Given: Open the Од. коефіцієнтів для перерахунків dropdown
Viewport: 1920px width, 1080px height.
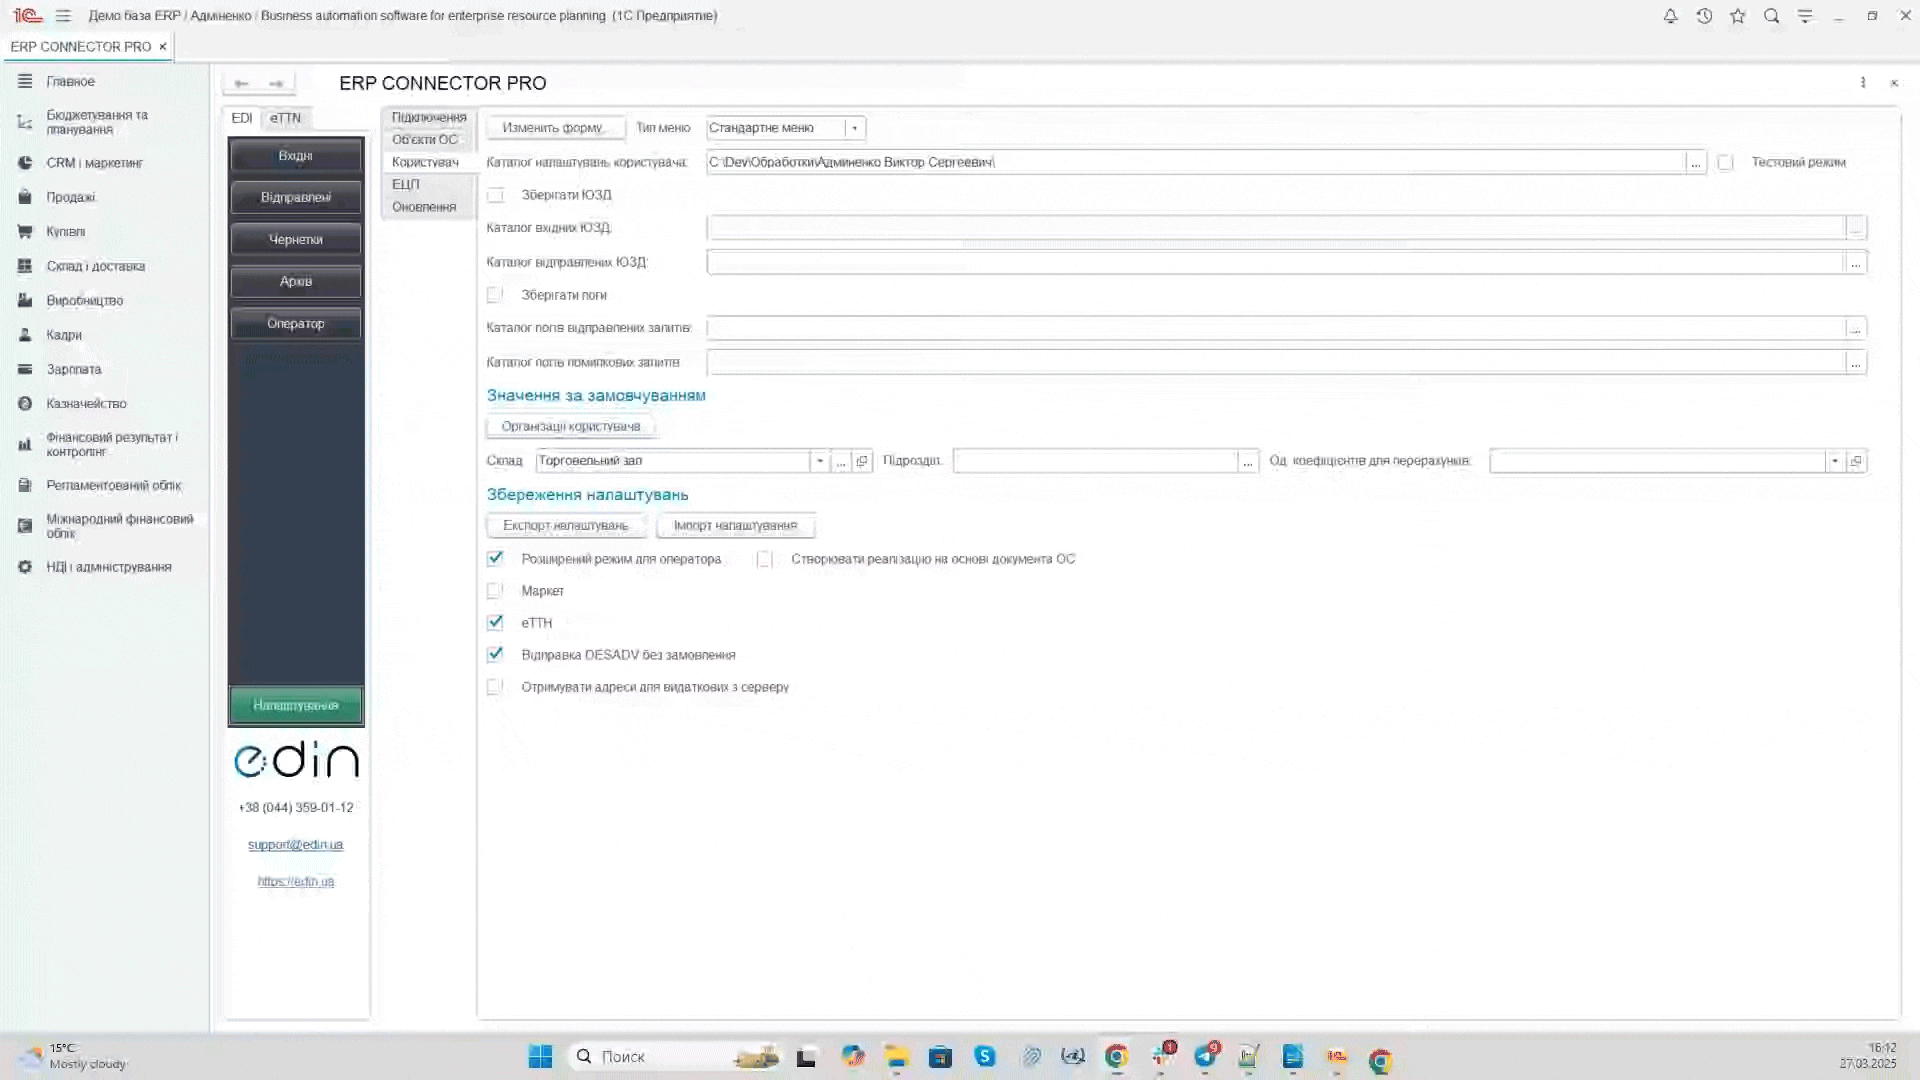Looking at the screenshot, I should point(1834,461).
